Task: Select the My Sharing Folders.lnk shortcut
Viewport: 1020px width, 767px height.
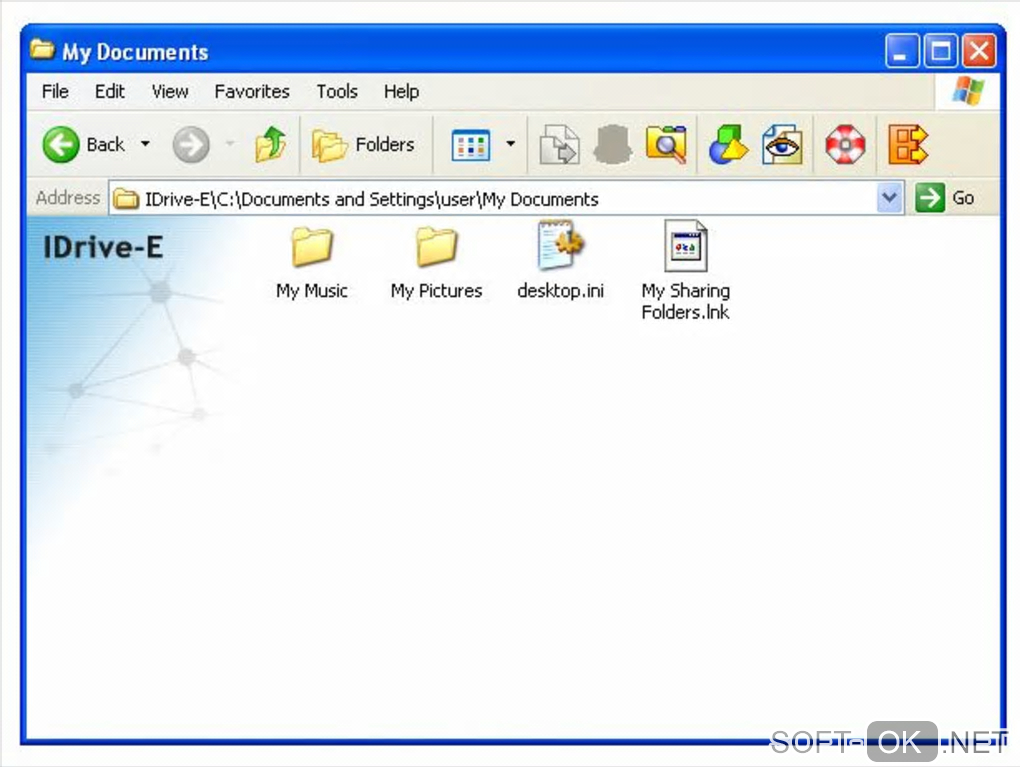Action: click(x=686, y=271)
